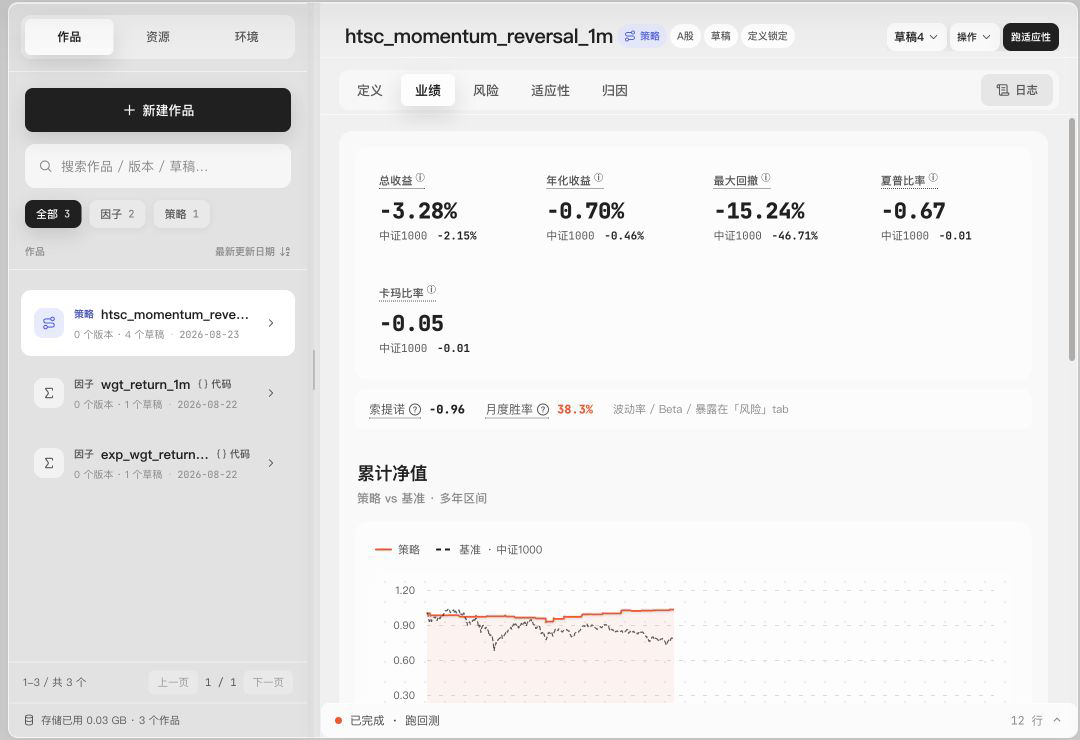
Task: Open the 定义 tab
Action: pos(370,90)
